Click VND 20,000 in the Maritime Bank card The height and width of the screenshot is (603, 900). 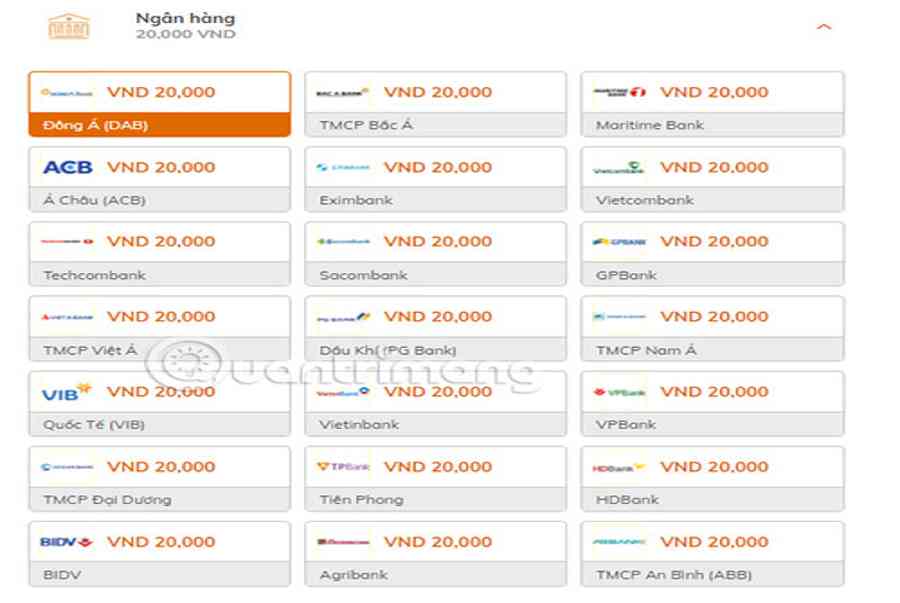(x=715, y=92)
